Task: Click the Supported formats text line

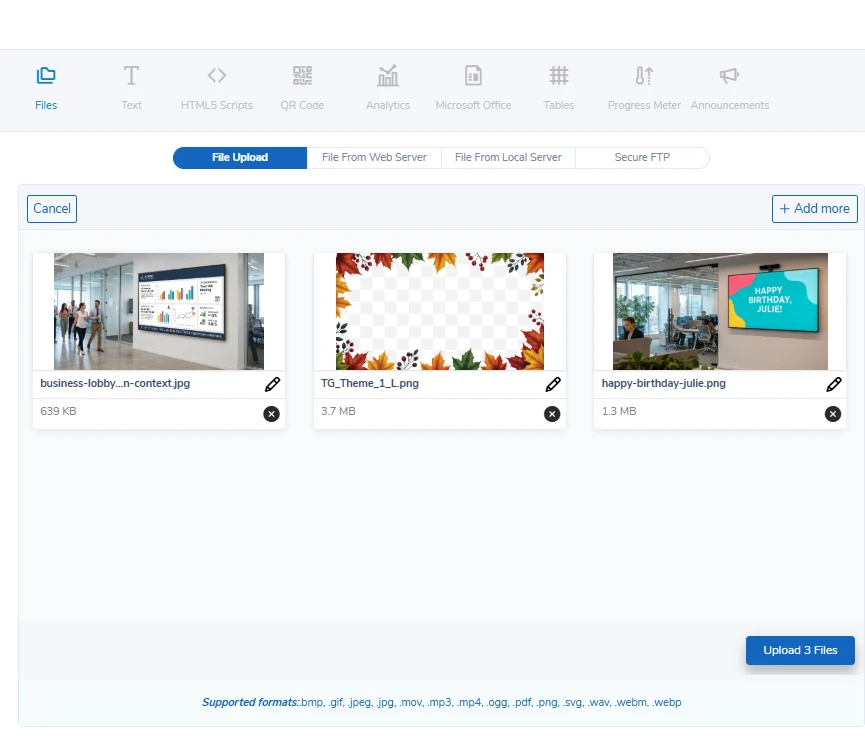Action: tap(441, 702)
